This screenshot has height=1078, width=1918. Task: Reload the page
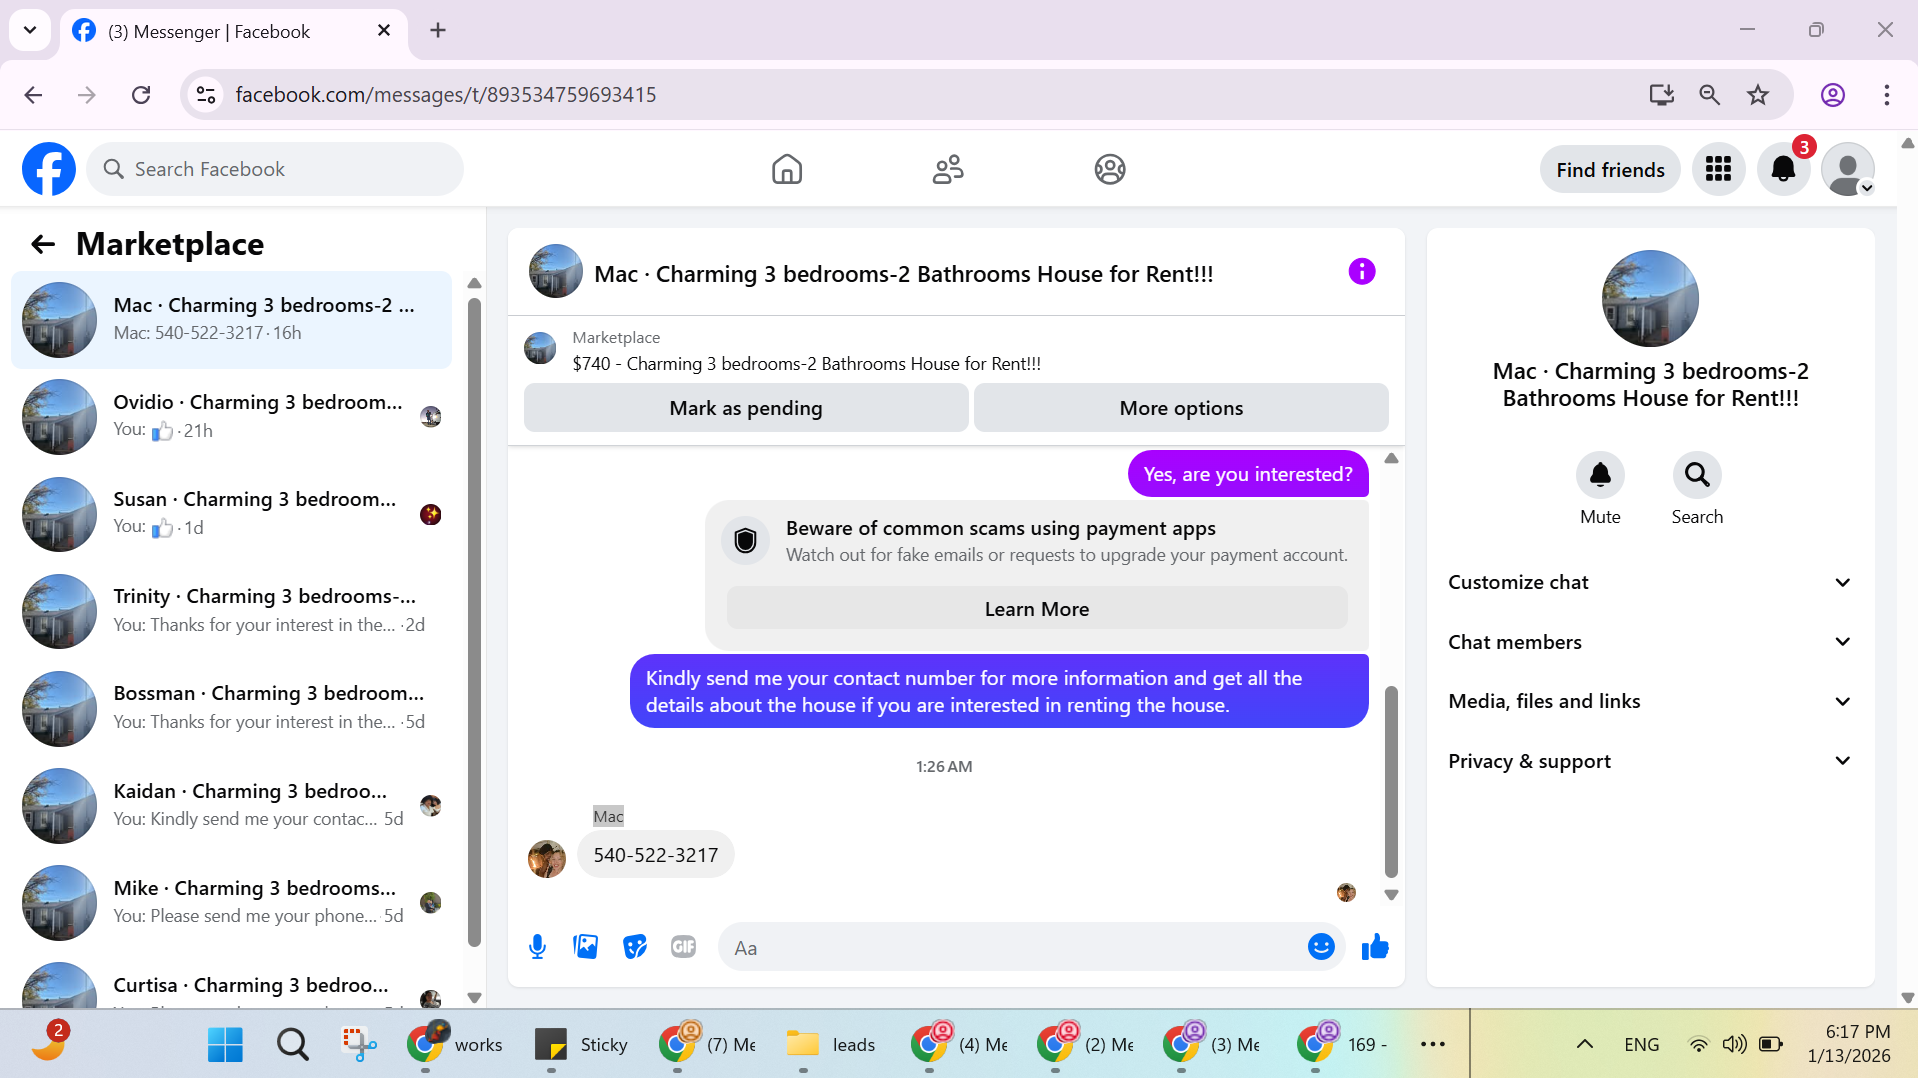click(141, 94)
